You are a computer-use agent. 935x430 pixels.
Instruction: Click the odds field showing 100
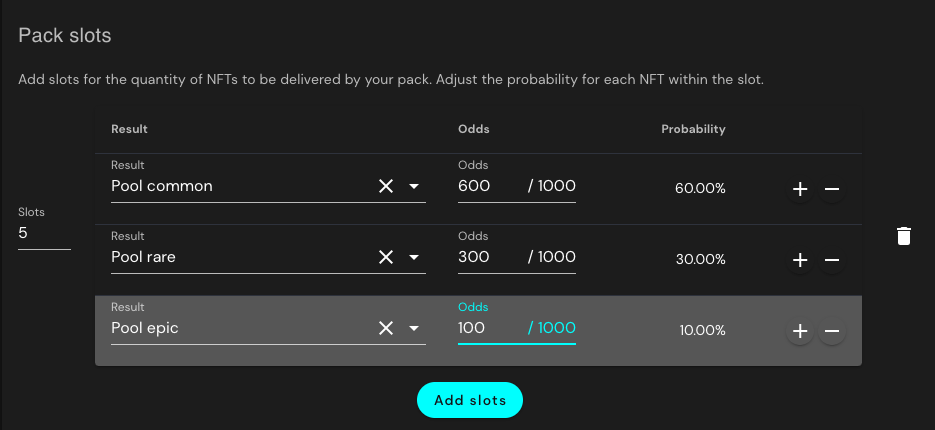[488, 328]
